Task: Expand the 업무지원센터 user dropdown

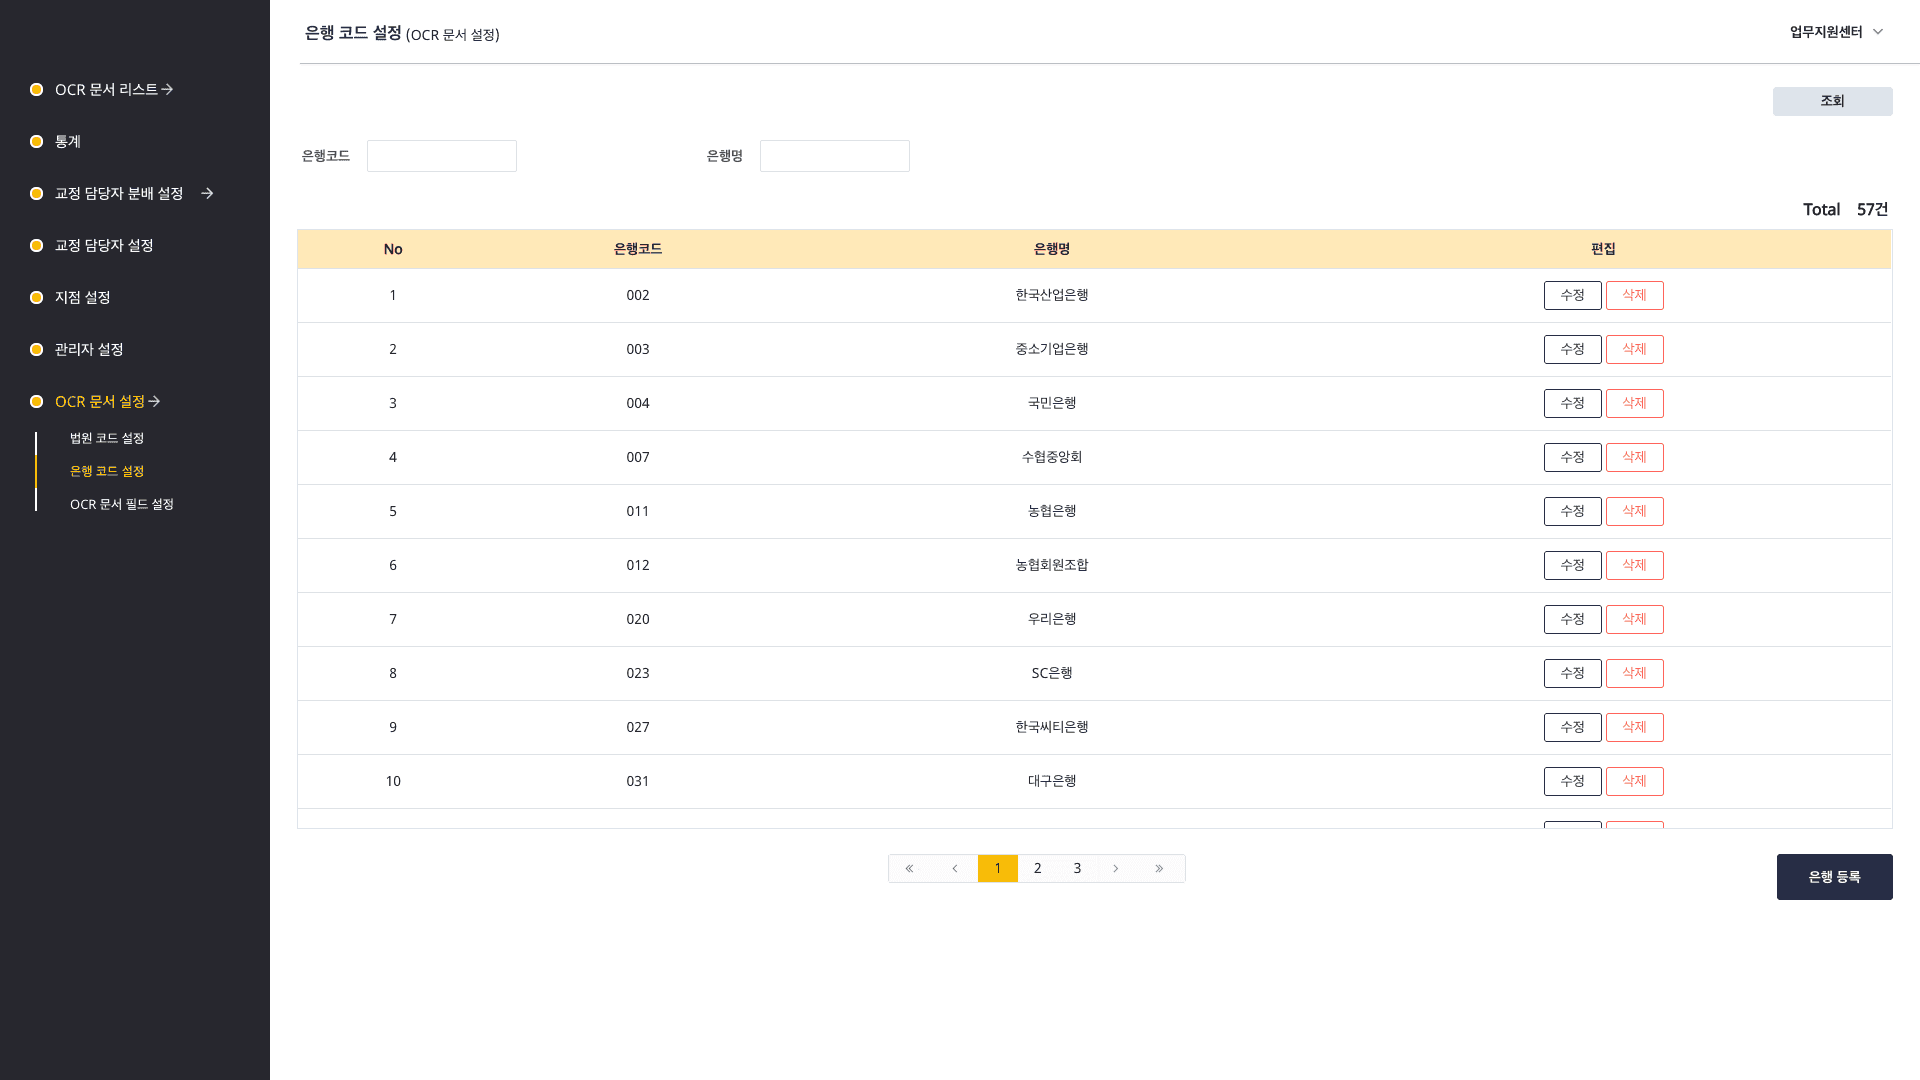Action: tap(1836, 32)
